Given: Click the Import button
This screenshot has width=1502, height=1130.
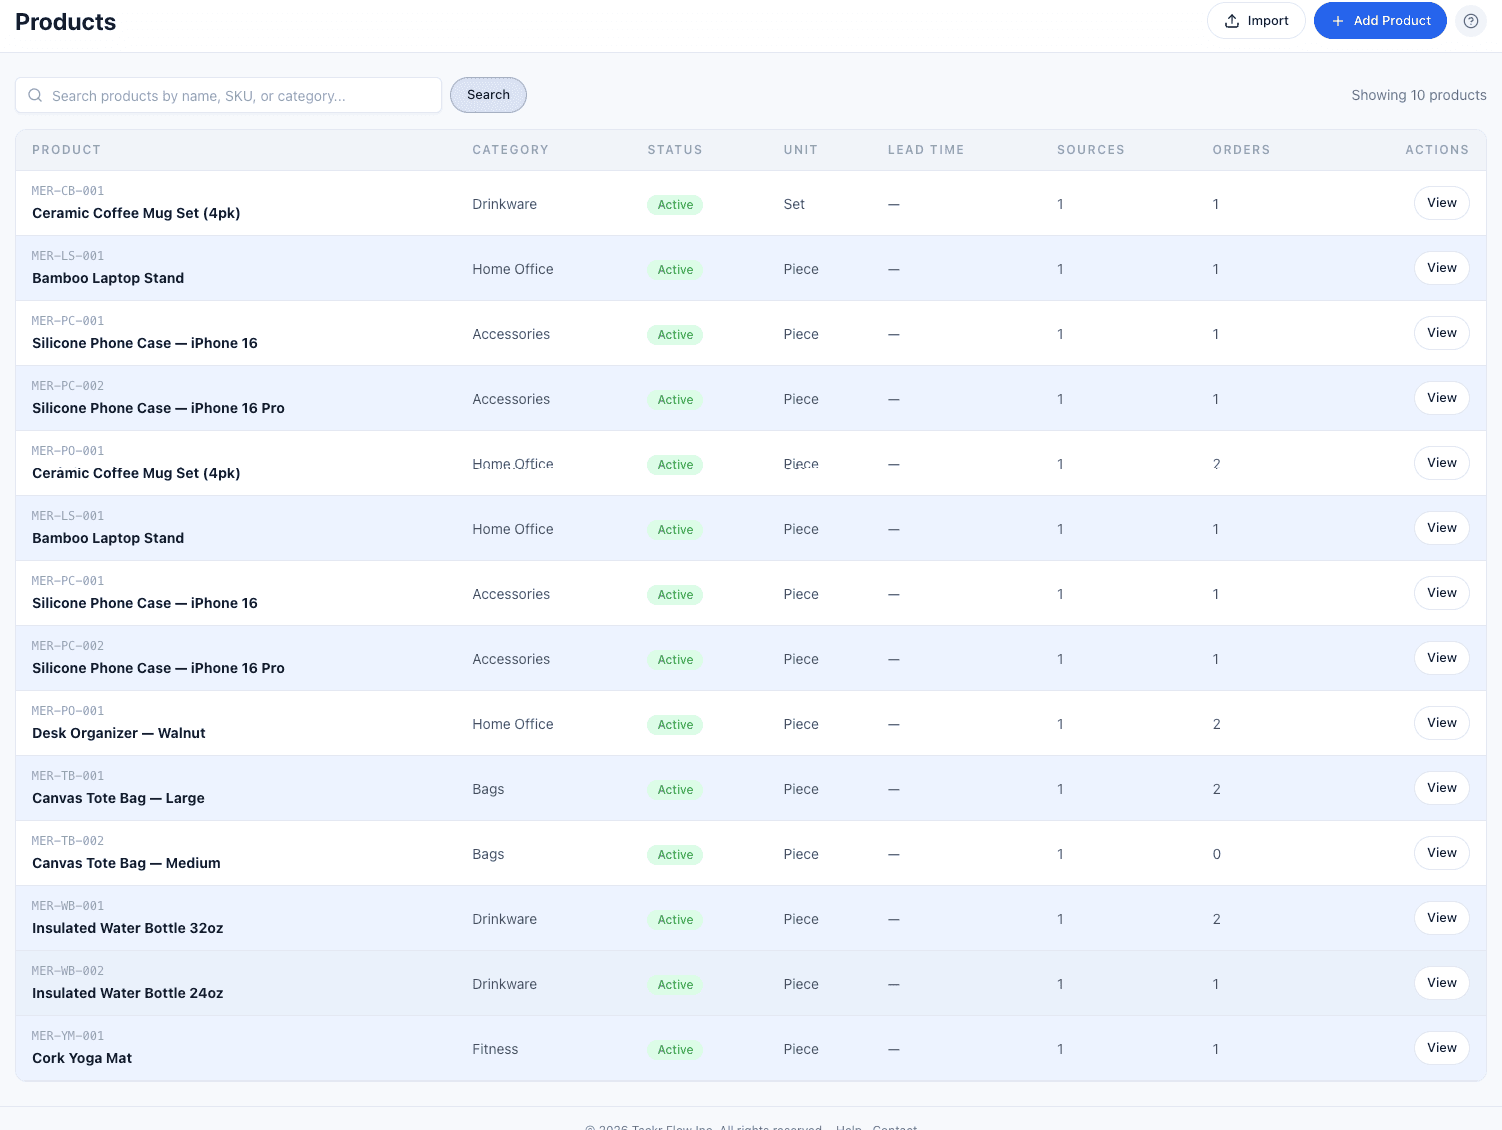Looking at the screenshot, I should click(1256, 20).
